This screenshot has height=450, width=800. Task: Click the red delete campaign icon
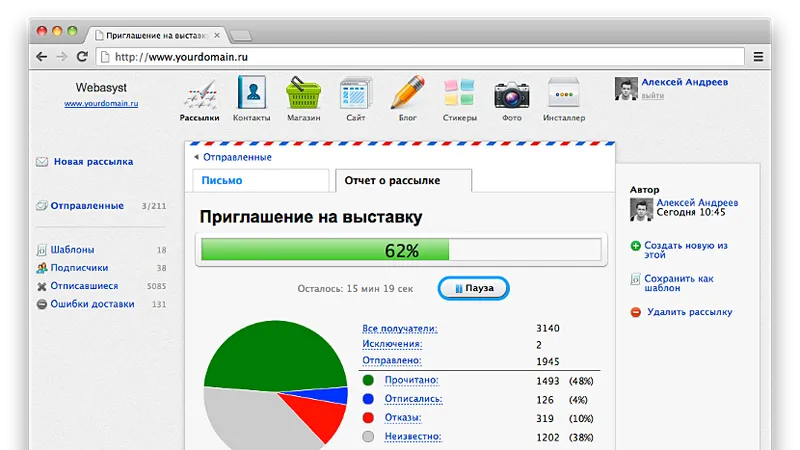[635, 312]
